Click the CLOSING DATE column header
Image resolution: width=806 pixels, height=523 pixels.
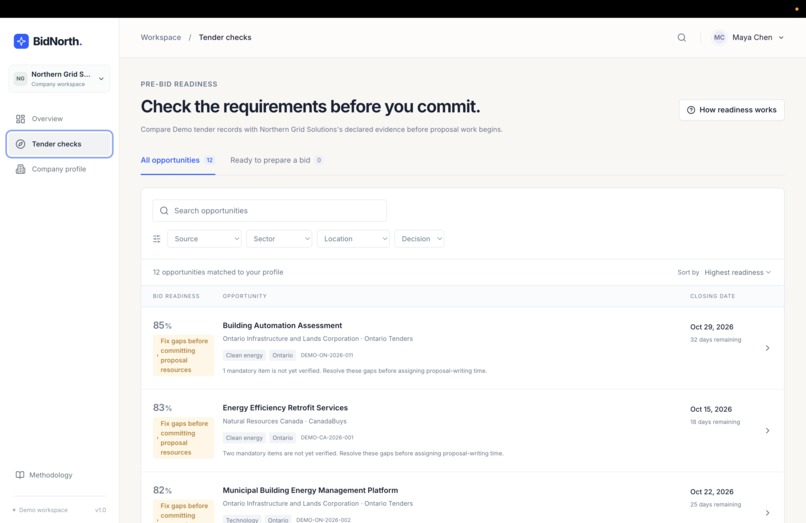(x=712, y=296)
